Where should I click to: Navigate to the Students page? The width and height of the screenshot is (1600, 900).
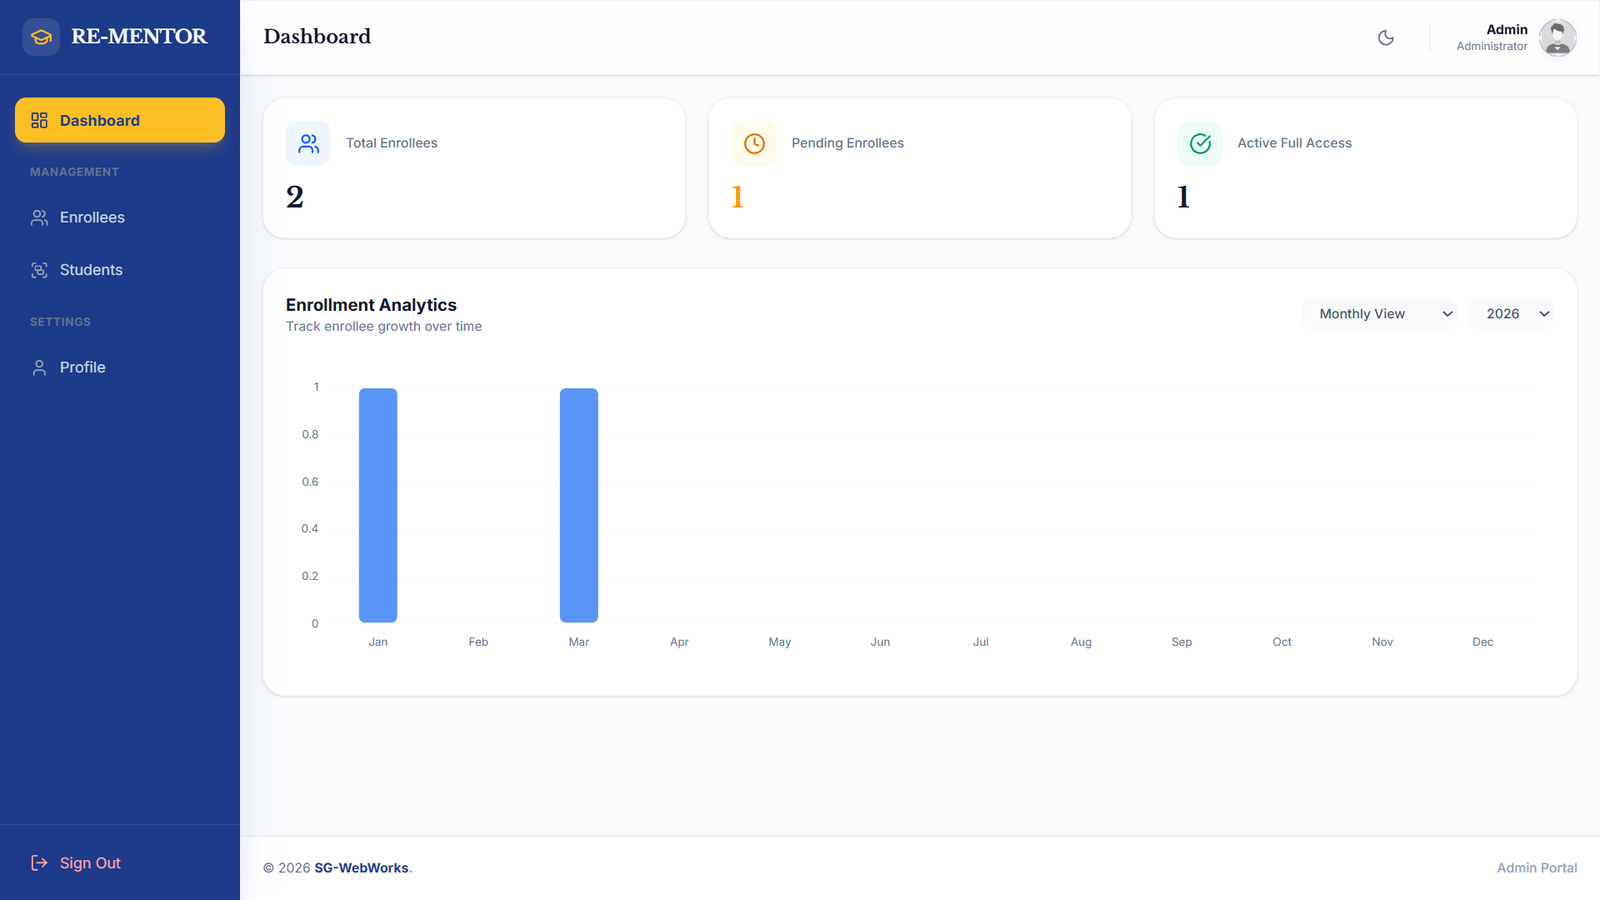[x=91, y=270]
